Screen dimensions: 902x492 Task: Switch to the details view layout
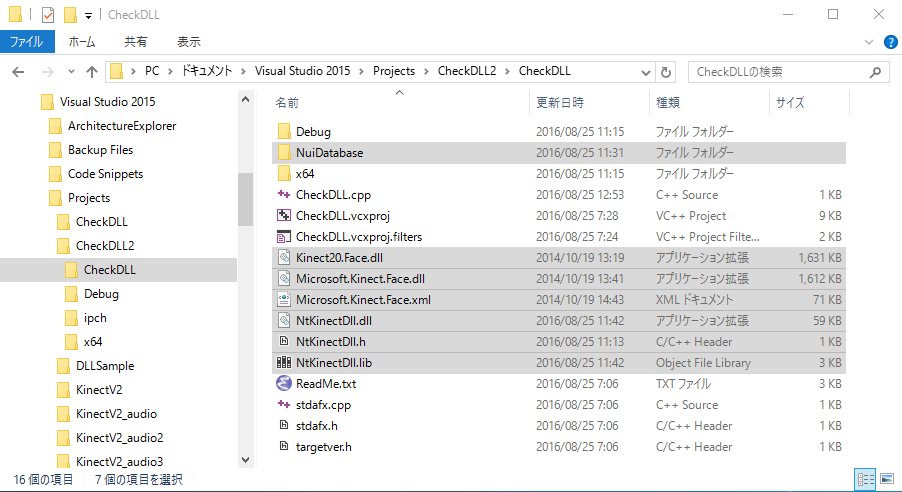[x=865, y=480]
